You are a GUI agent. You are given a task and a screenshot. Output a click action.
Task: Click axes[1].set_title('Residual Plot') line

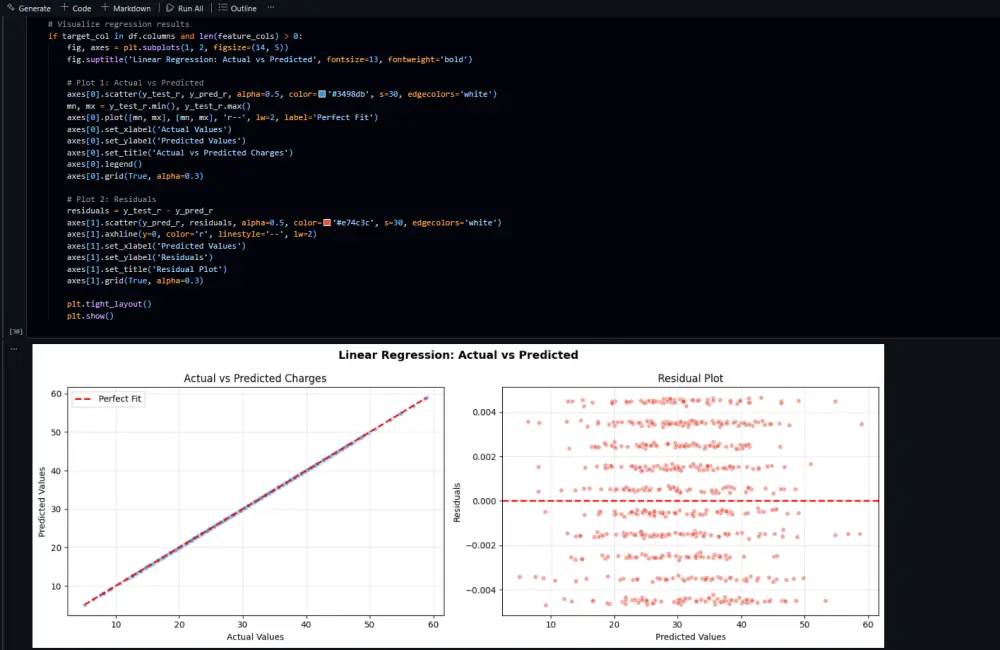tap(147, 269)
